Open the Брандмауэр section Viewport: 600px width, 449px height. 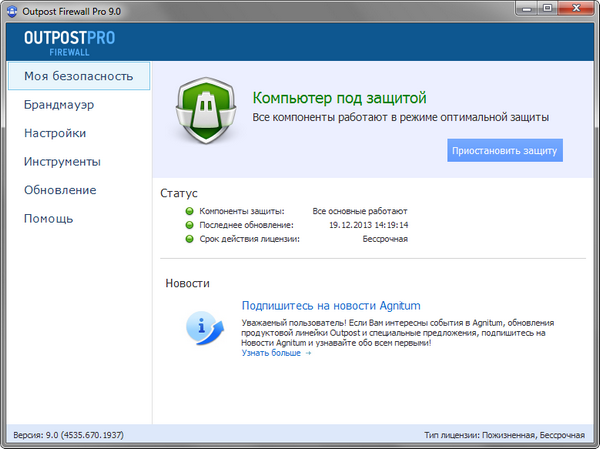point(58,104)
